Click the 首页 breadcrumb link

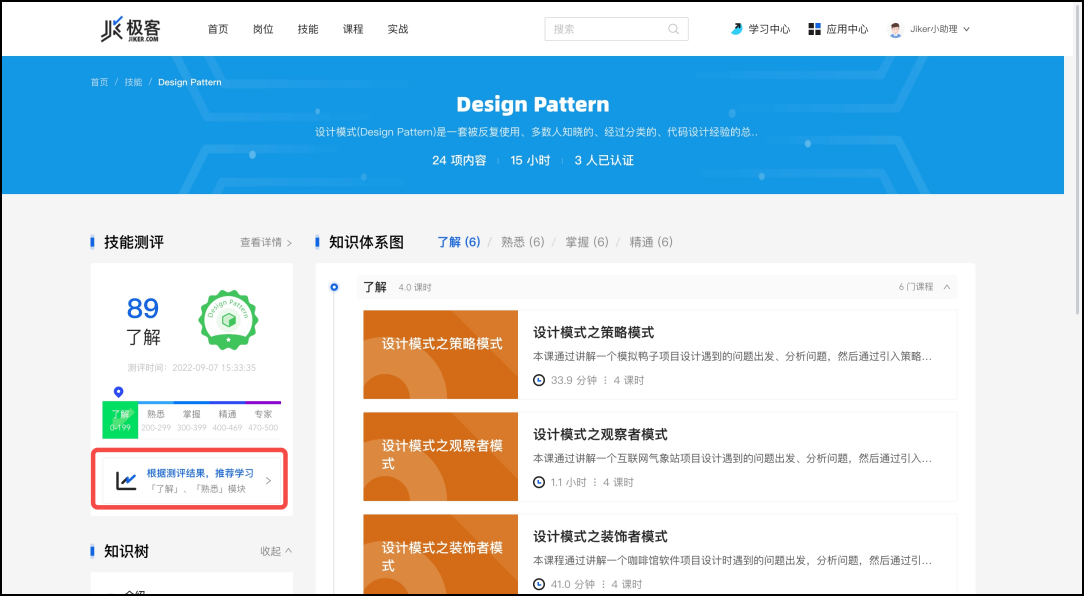(x=100, y=82)
